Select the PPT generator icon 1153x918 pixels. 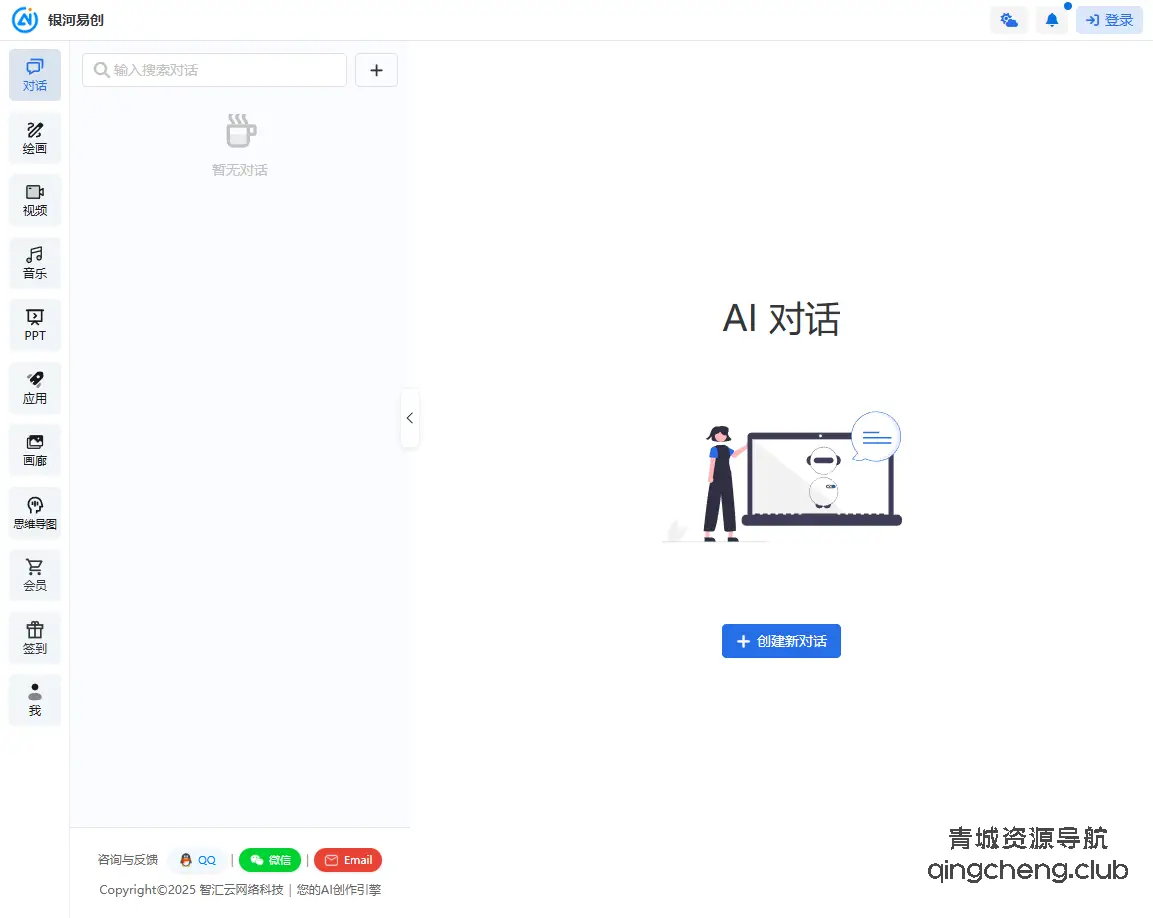(34, 324)
